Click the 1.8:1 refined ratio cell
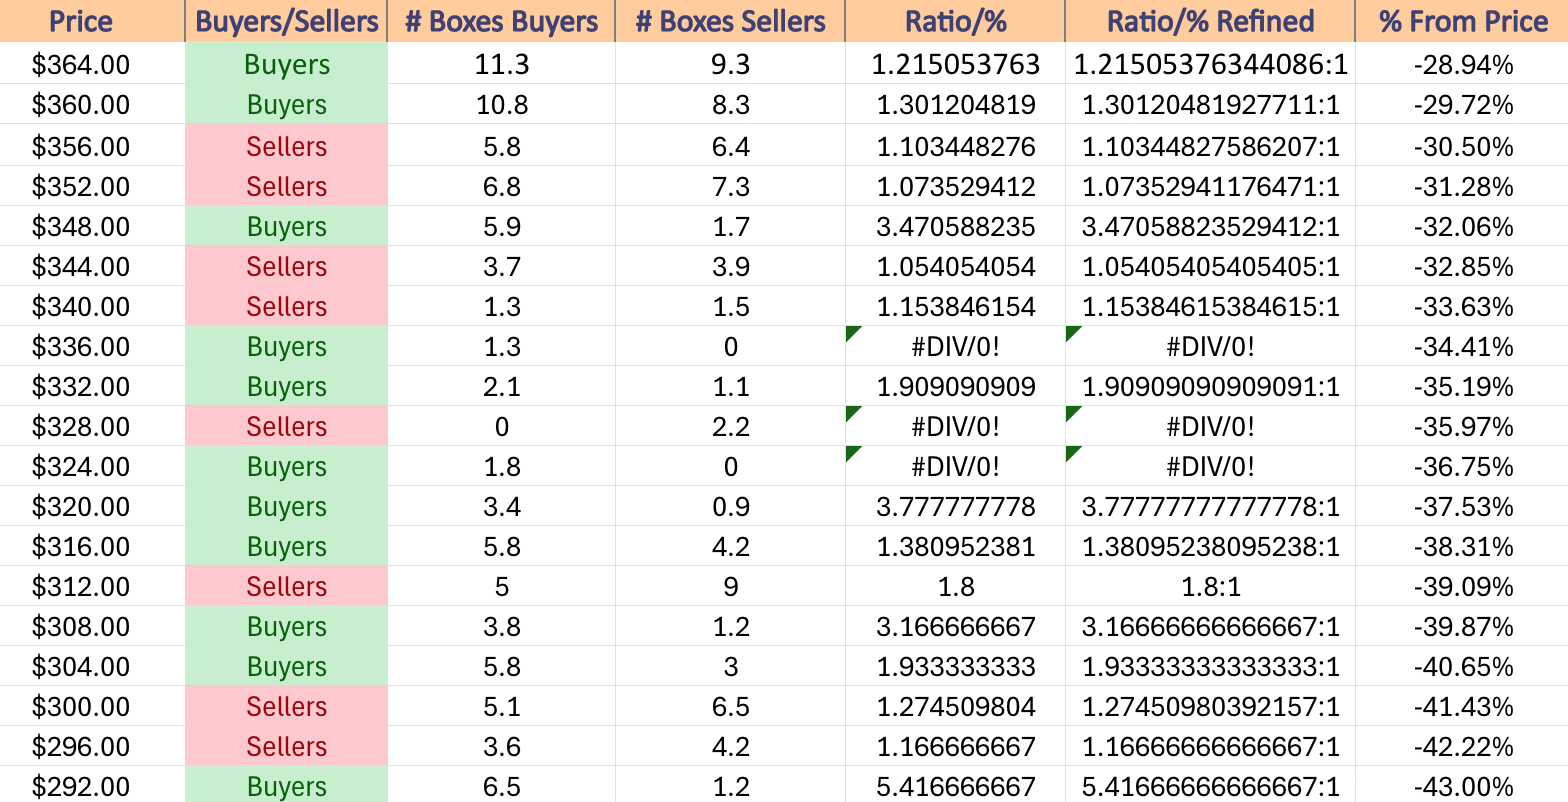The height and width of the screenshot is (802, 1568). tap(1210, 586)
